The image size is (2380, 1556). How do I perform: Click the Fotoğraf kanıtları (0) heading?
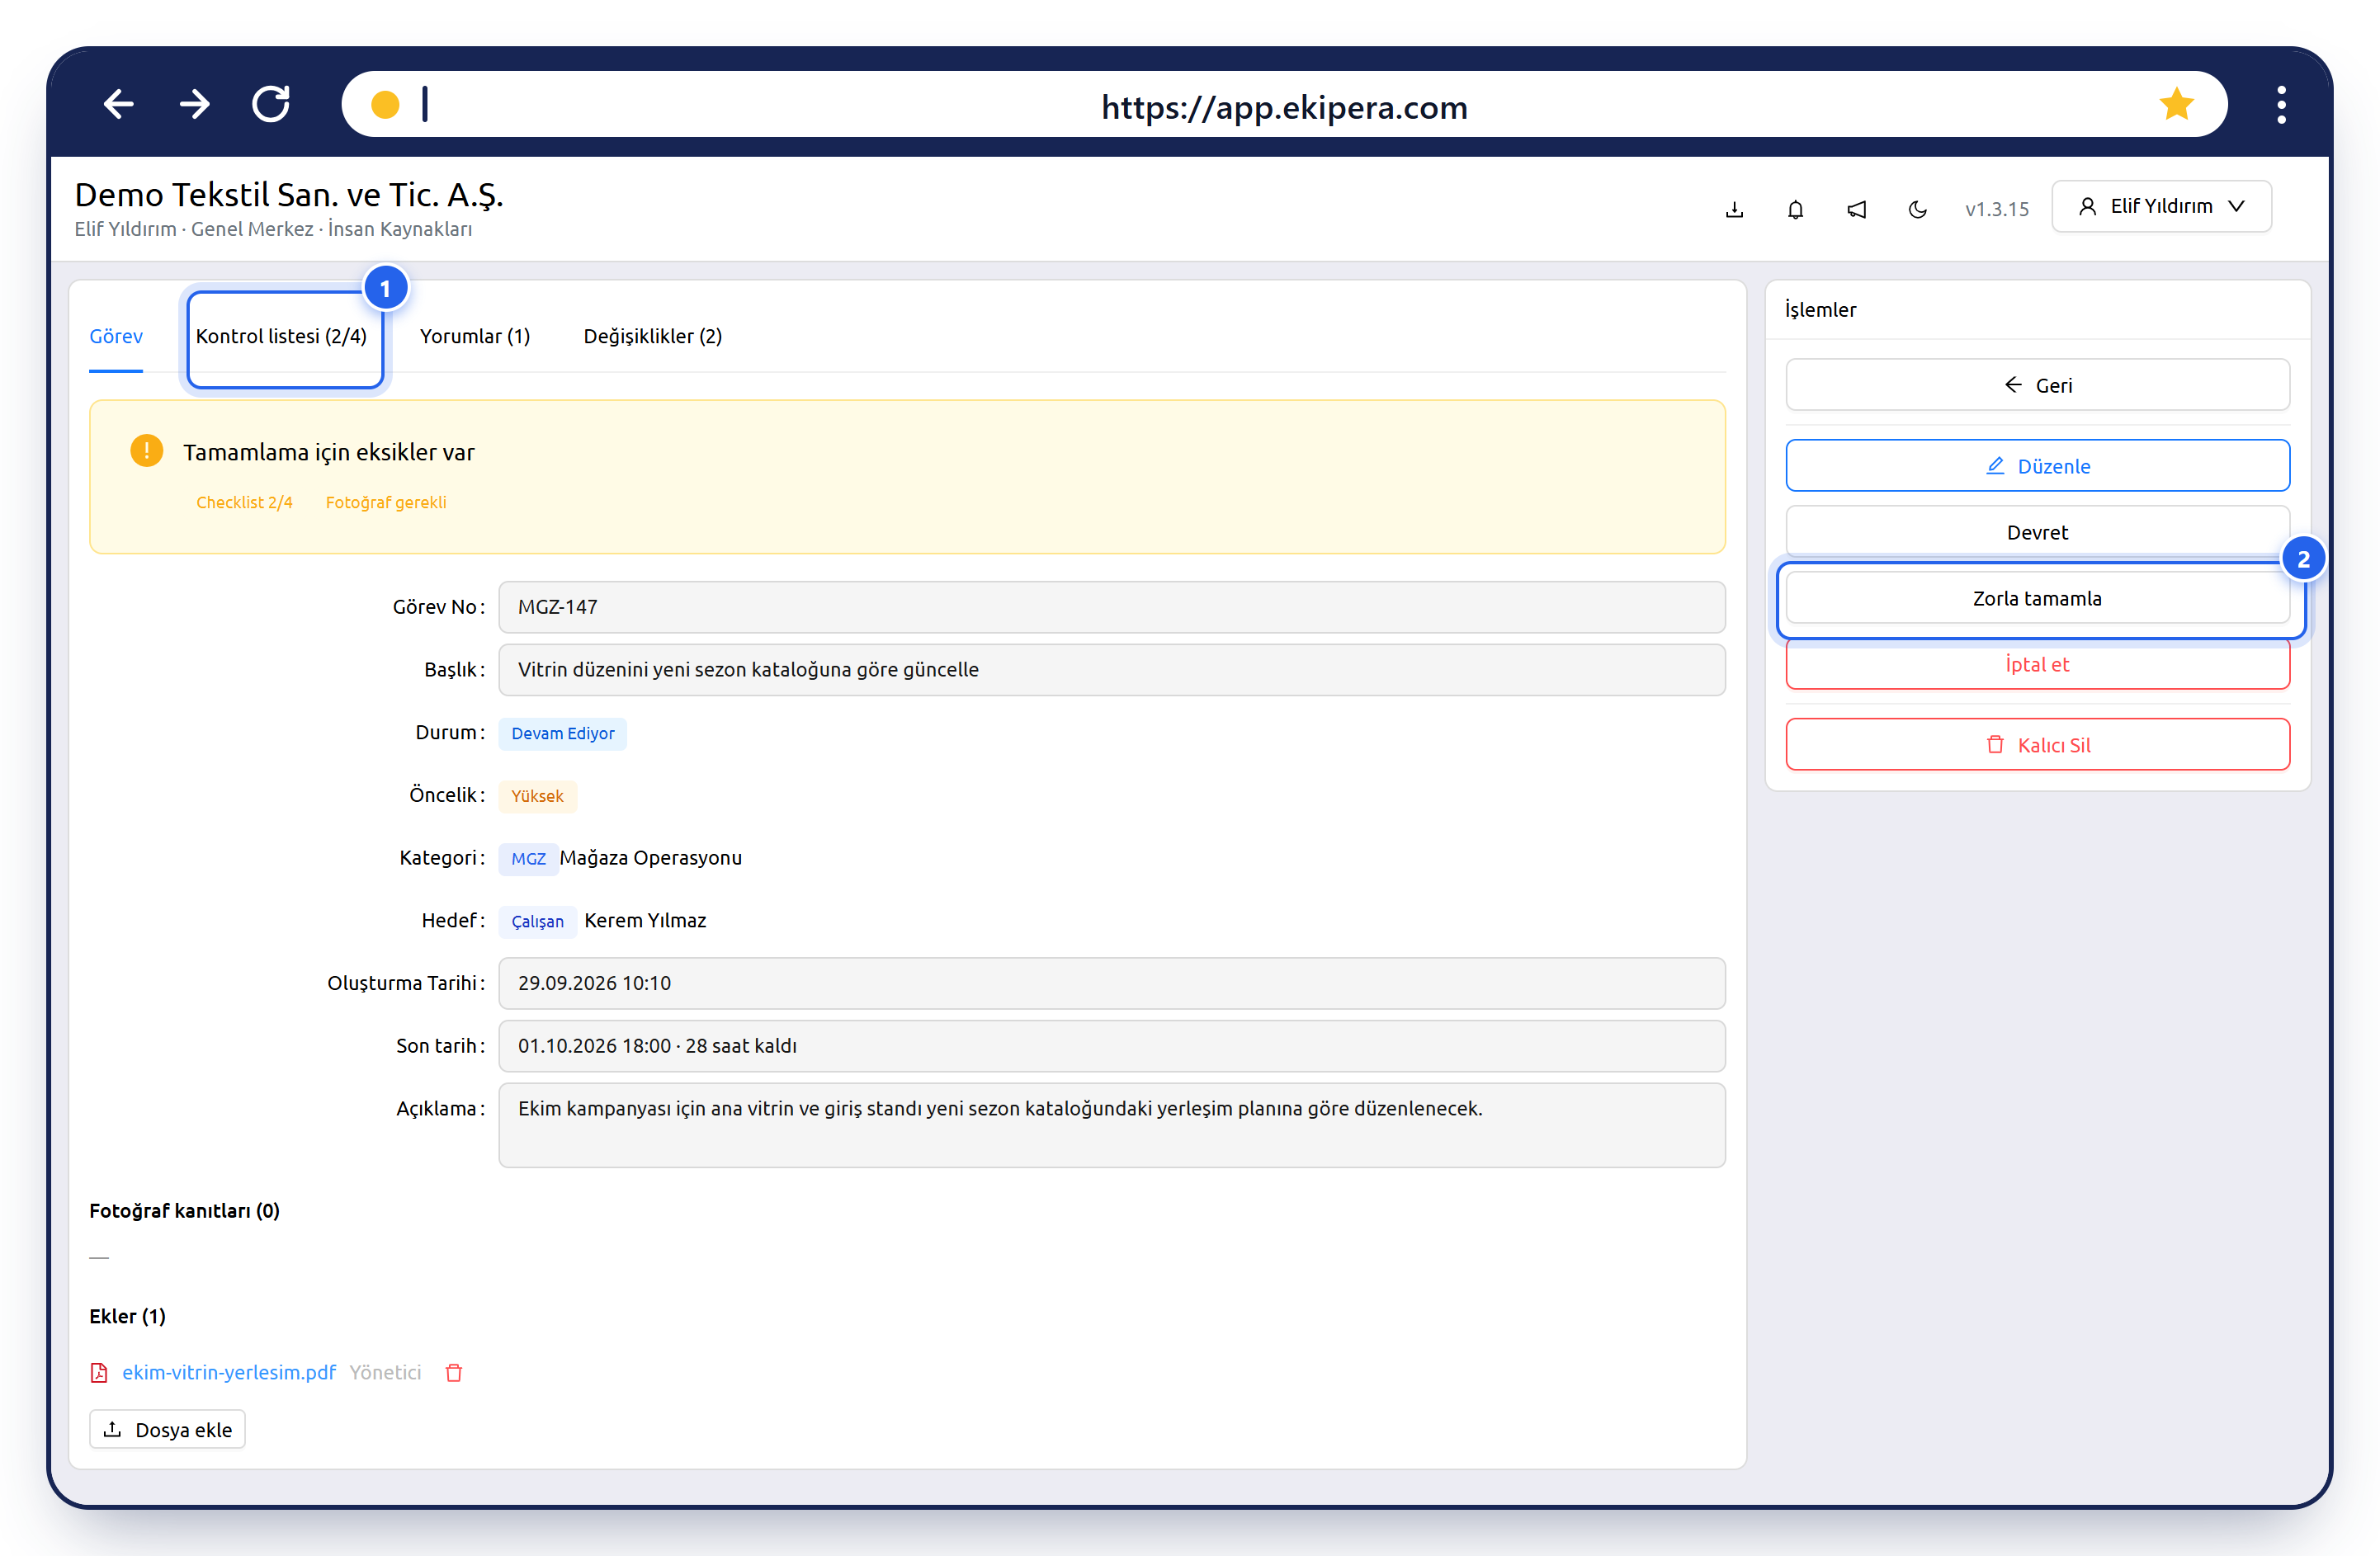(x=184, y=1210)
